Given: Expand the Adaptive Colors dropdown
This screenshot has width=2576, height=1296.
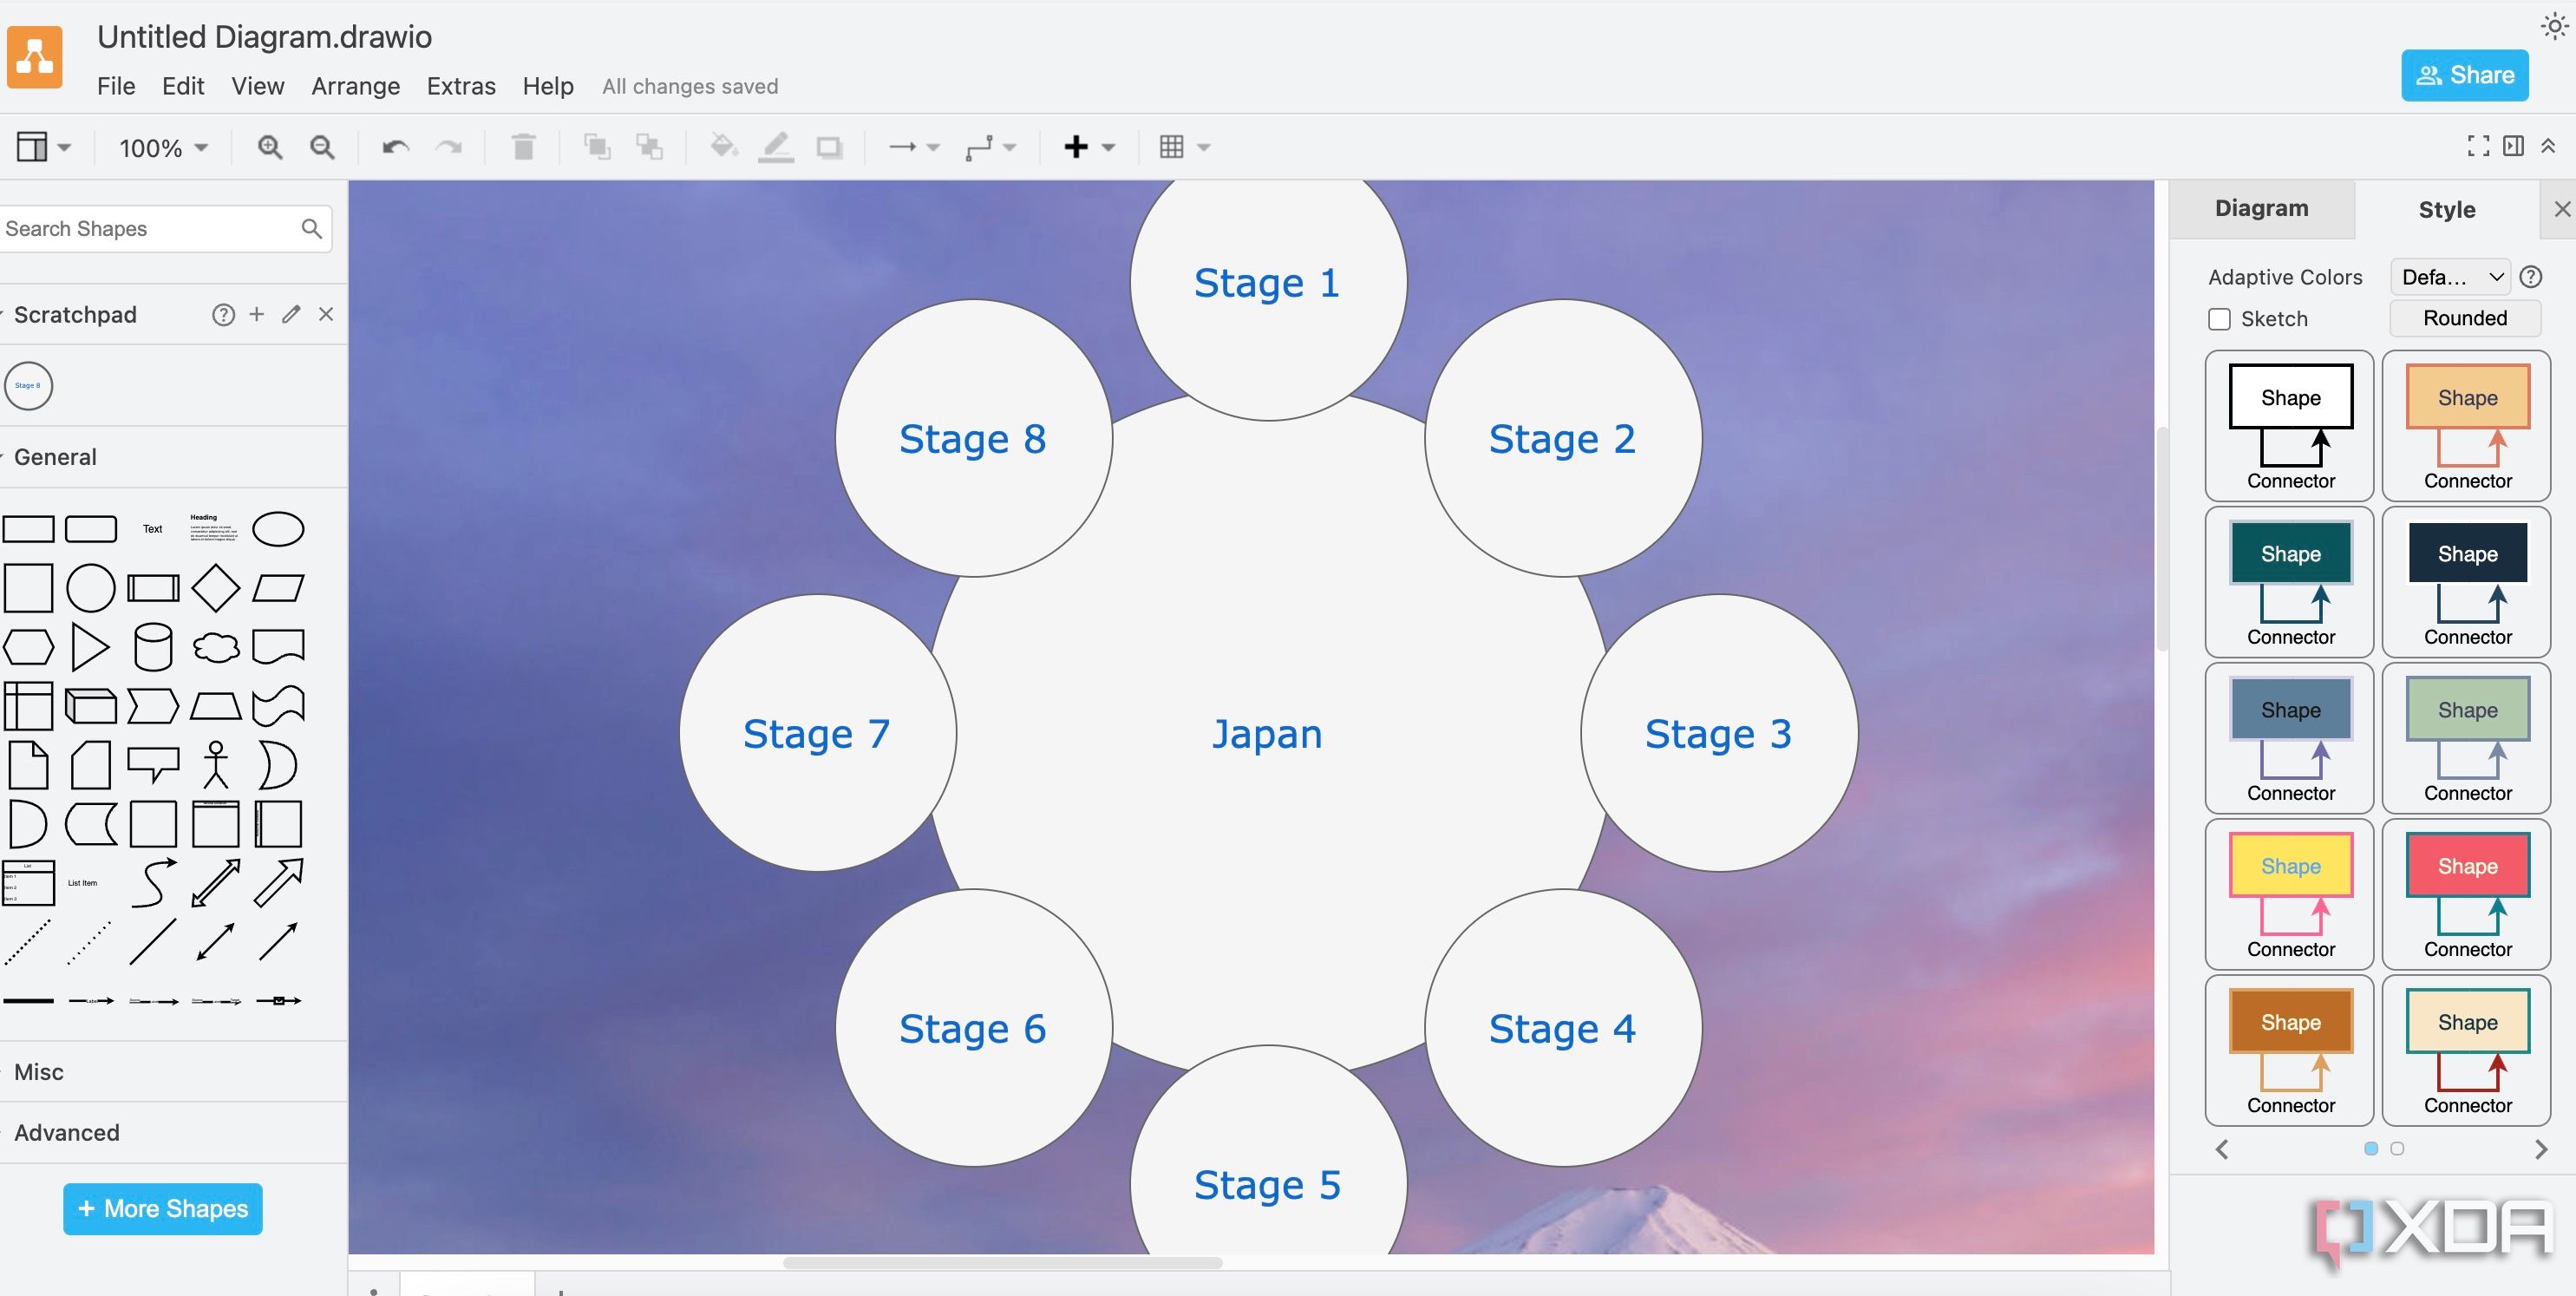Looking at the screenshot, I should [2454, 276].
